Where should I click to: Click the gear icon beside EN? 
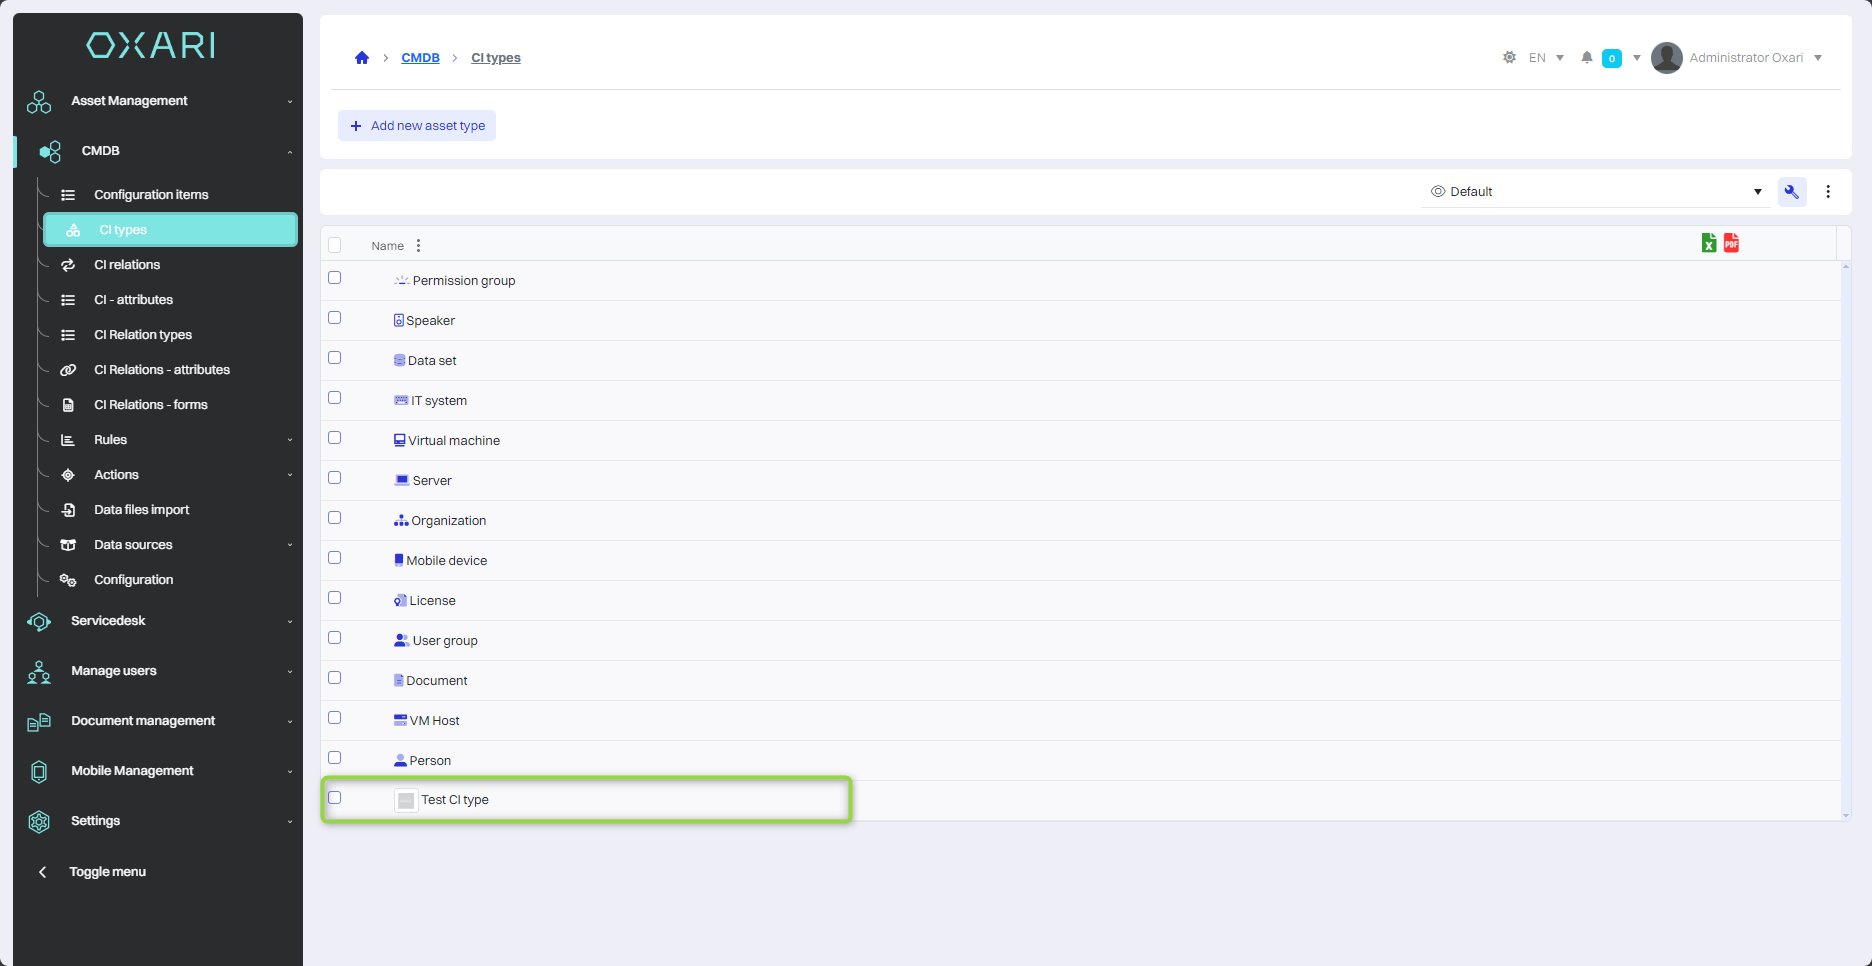(1509, 58)
